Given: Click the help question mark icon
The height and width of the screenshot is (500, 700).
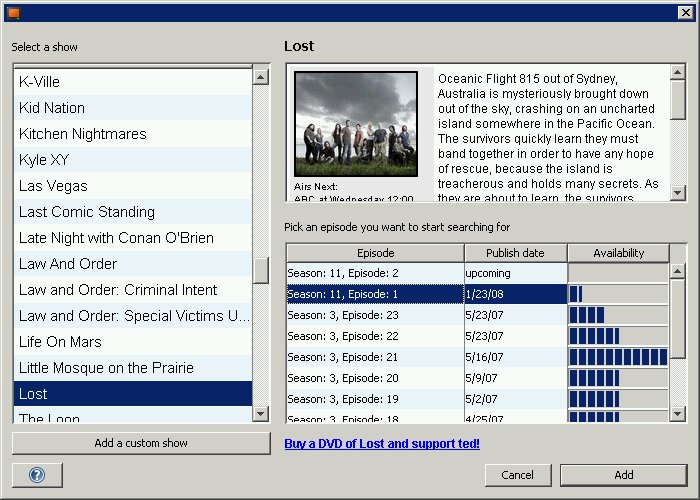Looking at the screenshot, I should pyautogui.click(x=37, y=475).
